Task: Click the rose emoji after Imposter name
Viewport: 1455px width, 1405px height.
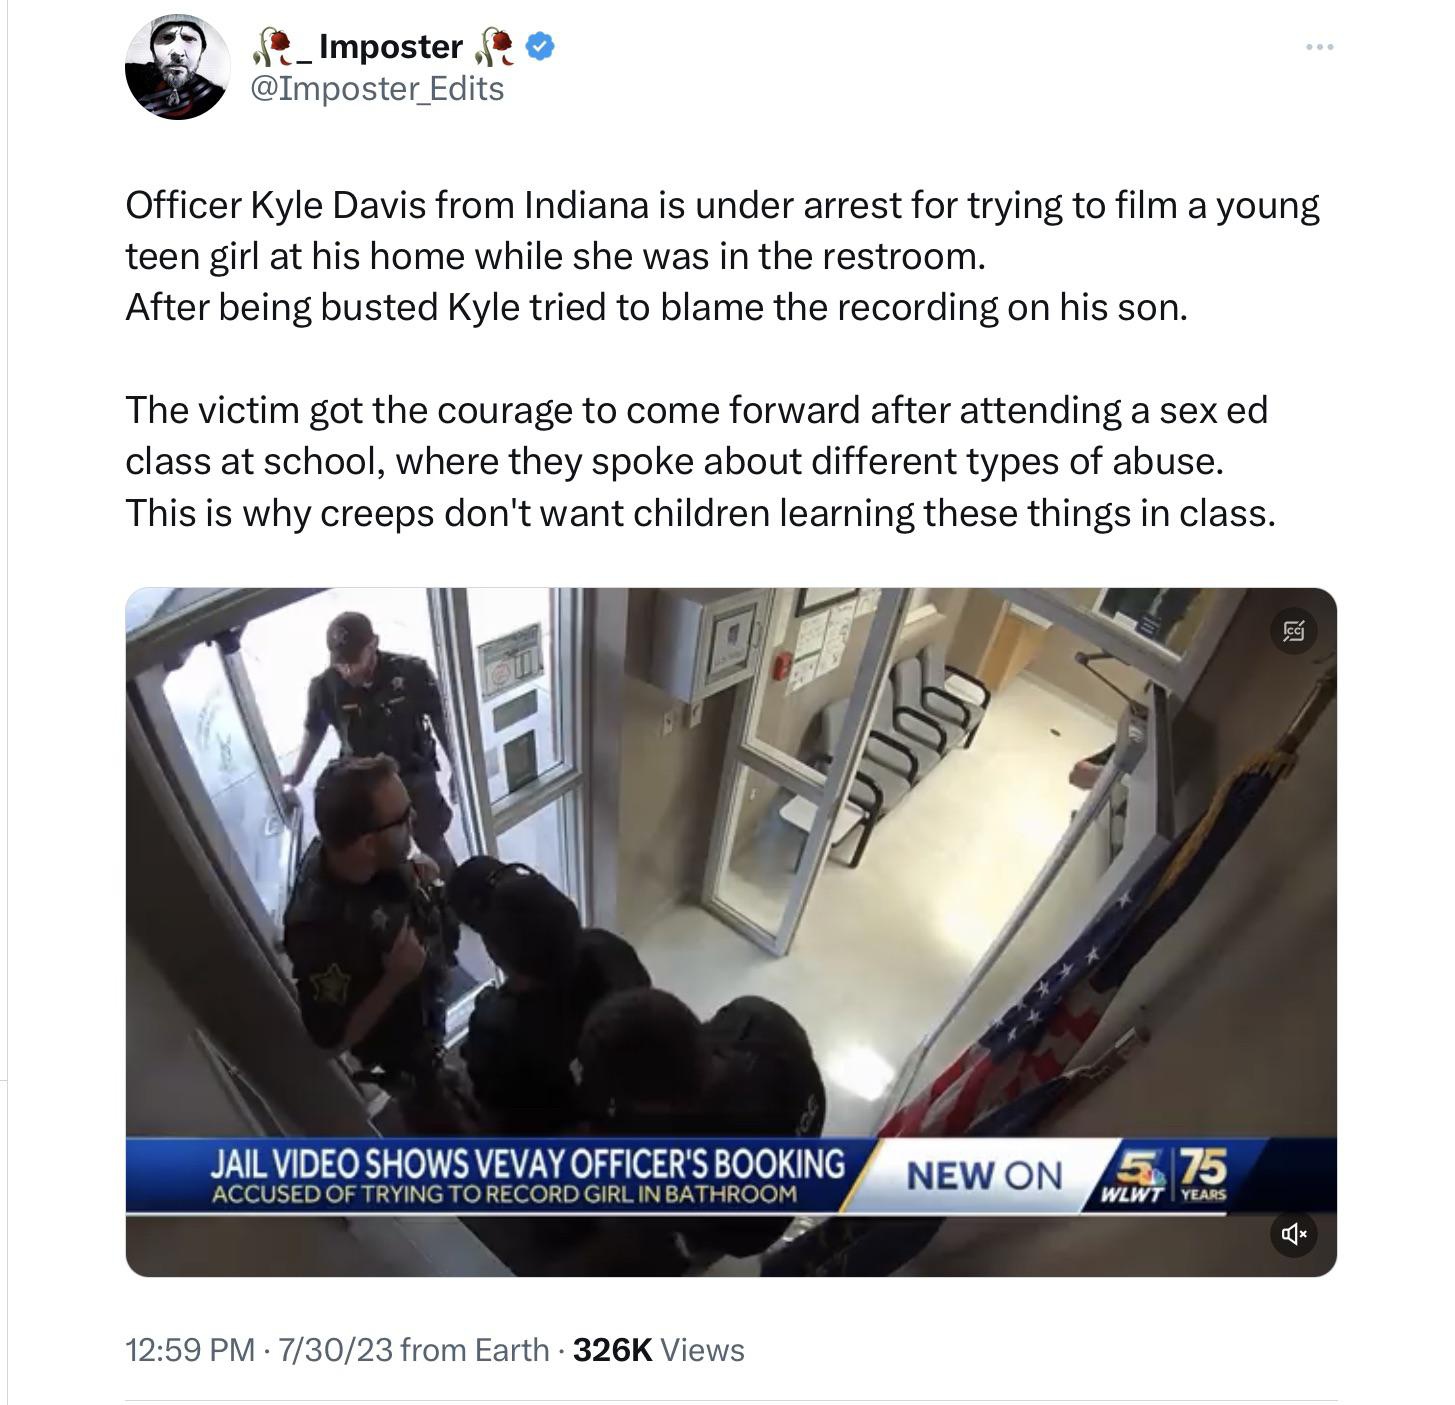Action: click(496, 46)
